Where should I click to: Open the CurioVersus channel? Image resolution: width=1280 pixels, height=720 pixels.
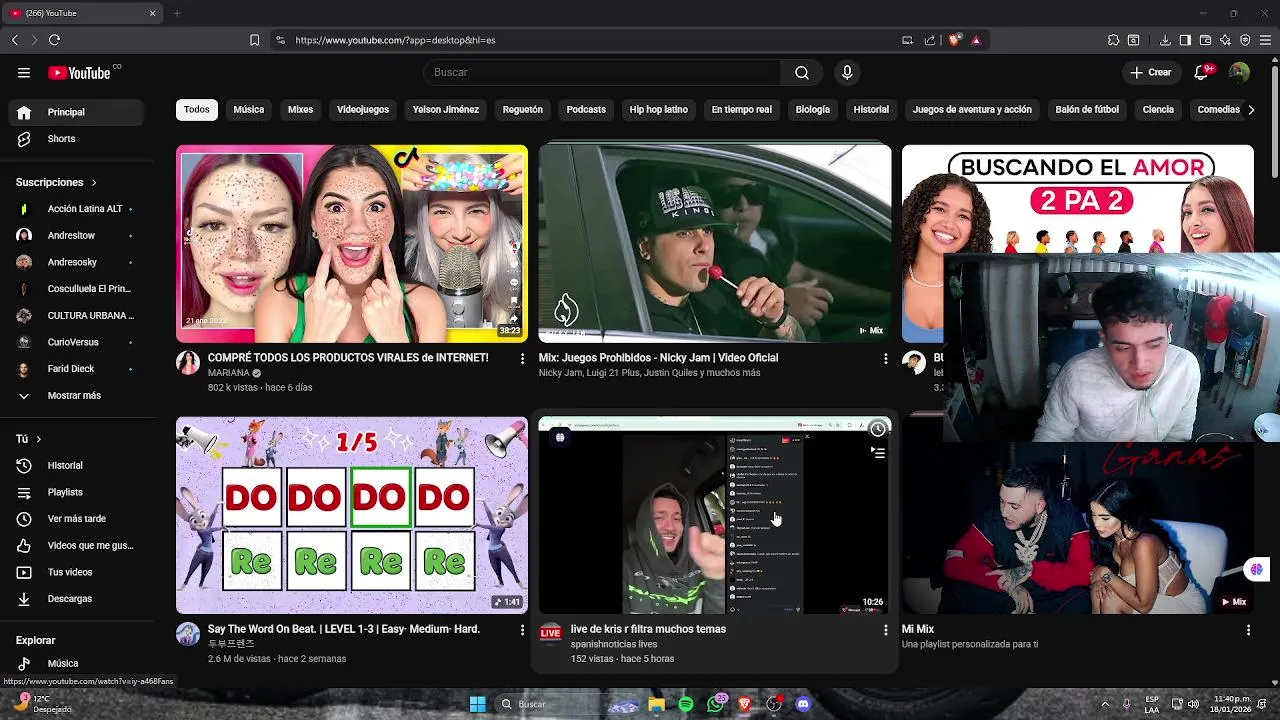[x=78, y=342]
